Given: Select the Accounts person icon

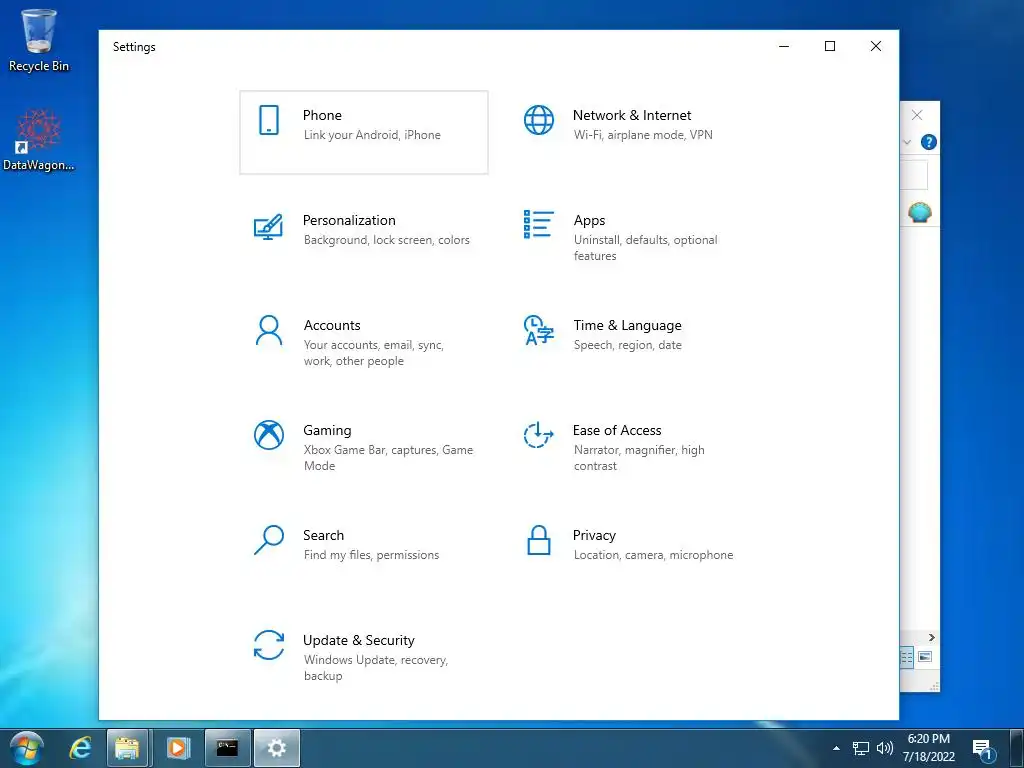Looking at the screenshot, I should coord(268,330).
